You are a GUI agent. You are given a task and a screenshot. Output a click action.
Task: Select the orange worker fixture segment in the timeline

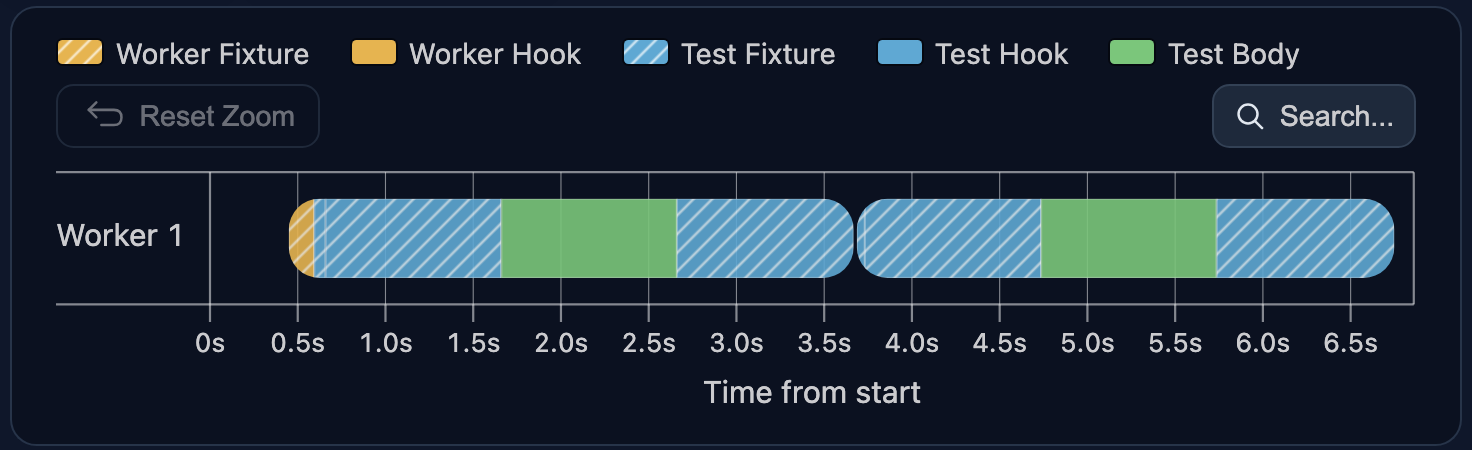coord(302,238)
